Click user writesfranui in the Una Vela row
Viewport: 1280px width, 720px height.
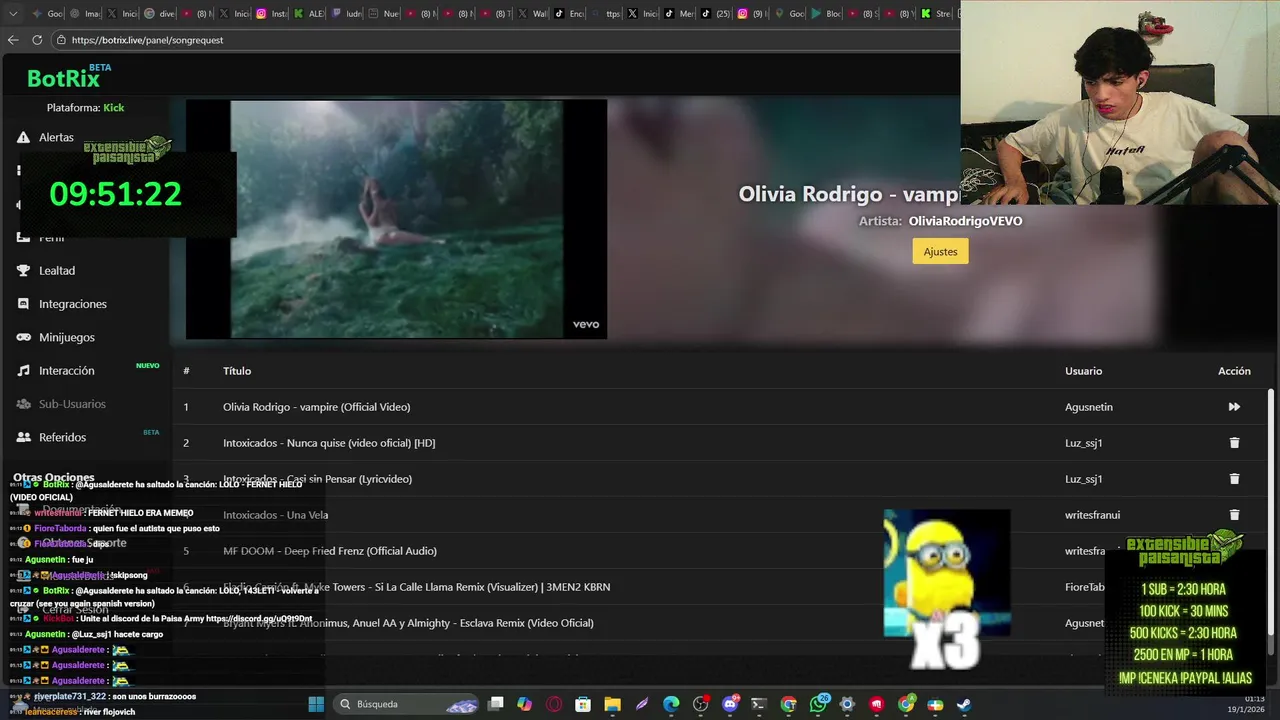coord(1092,515)
